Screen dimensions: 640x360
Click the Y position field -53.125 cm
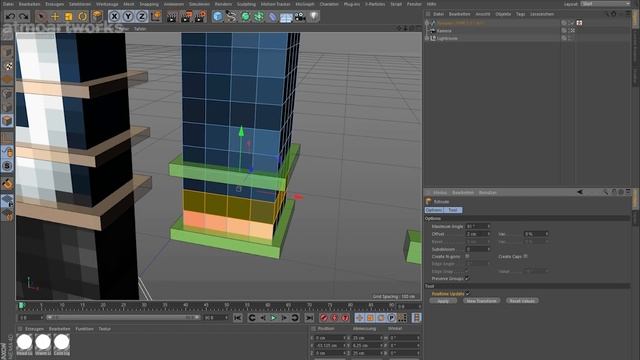[330, 345]
